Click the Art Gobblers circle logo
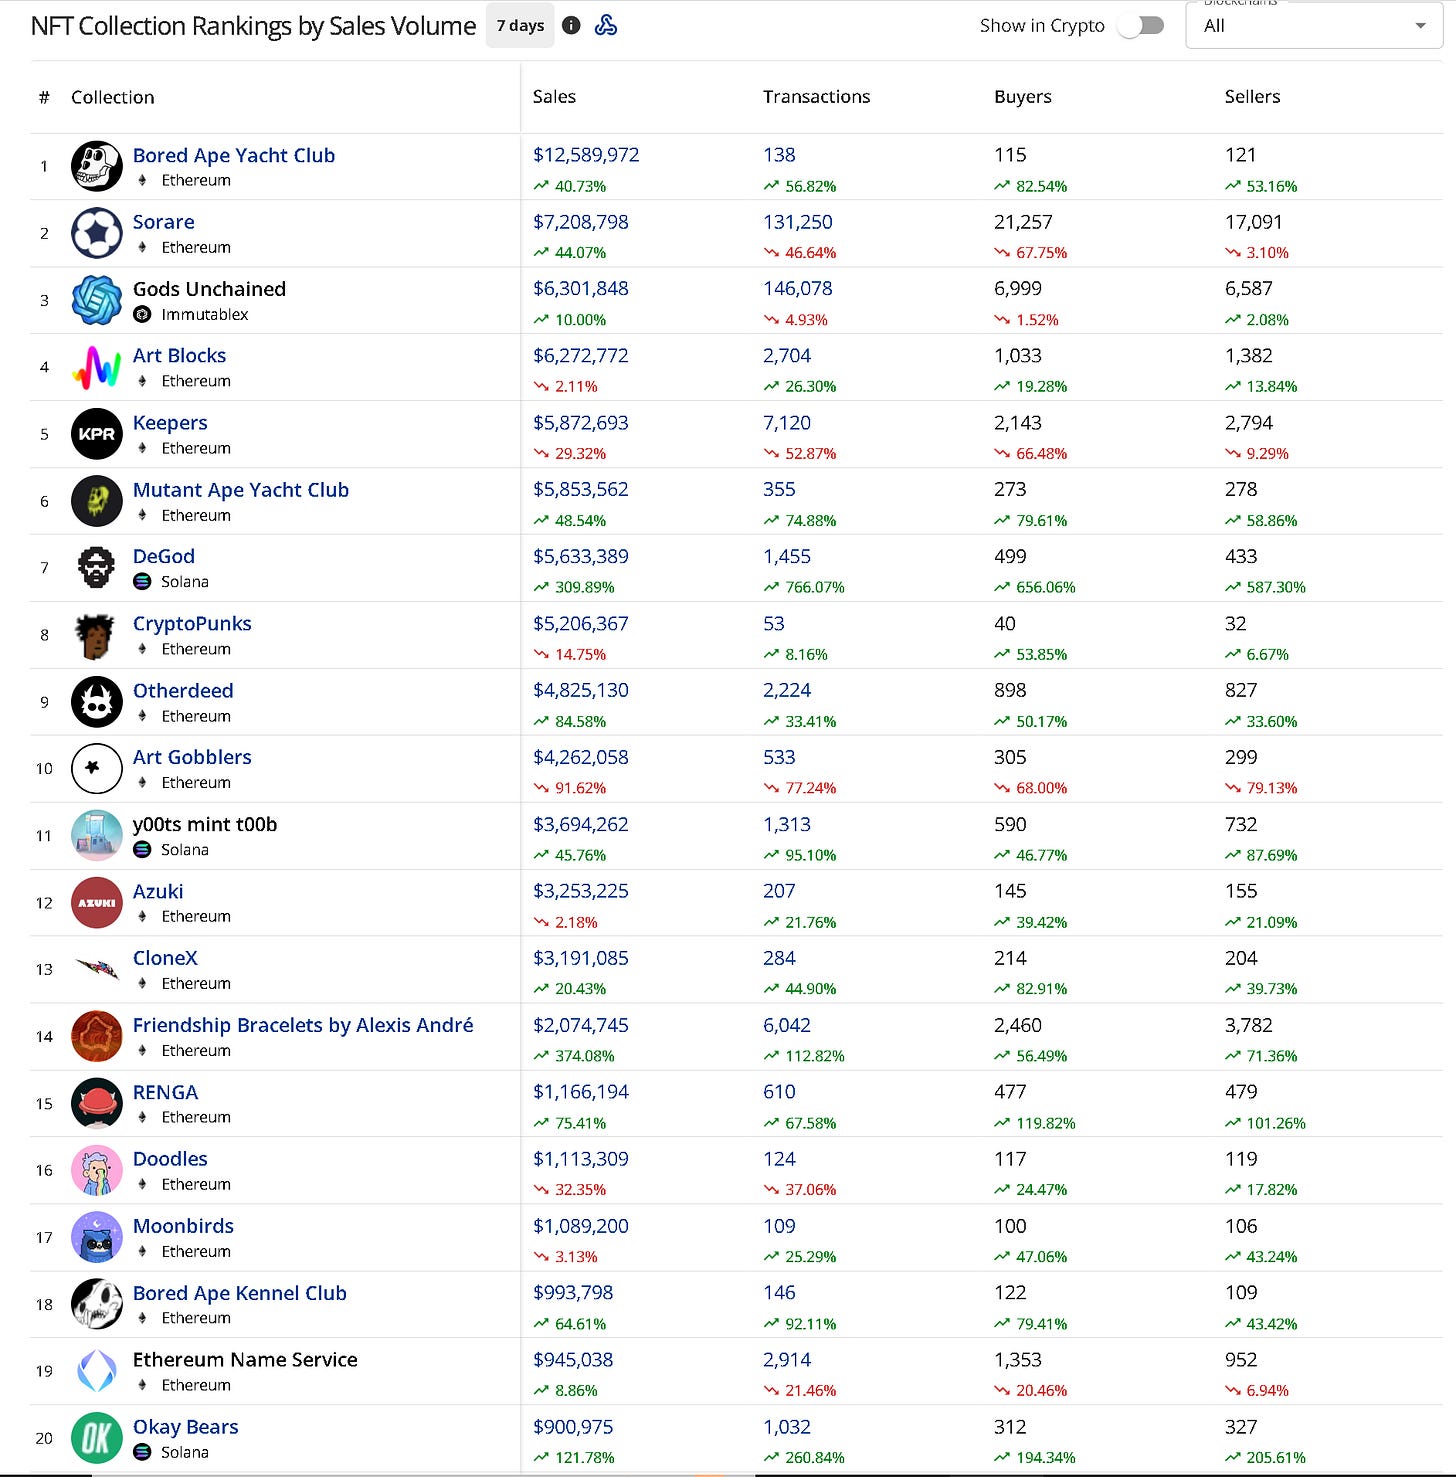The image size is (1456, 1477). tap(97, 769)
